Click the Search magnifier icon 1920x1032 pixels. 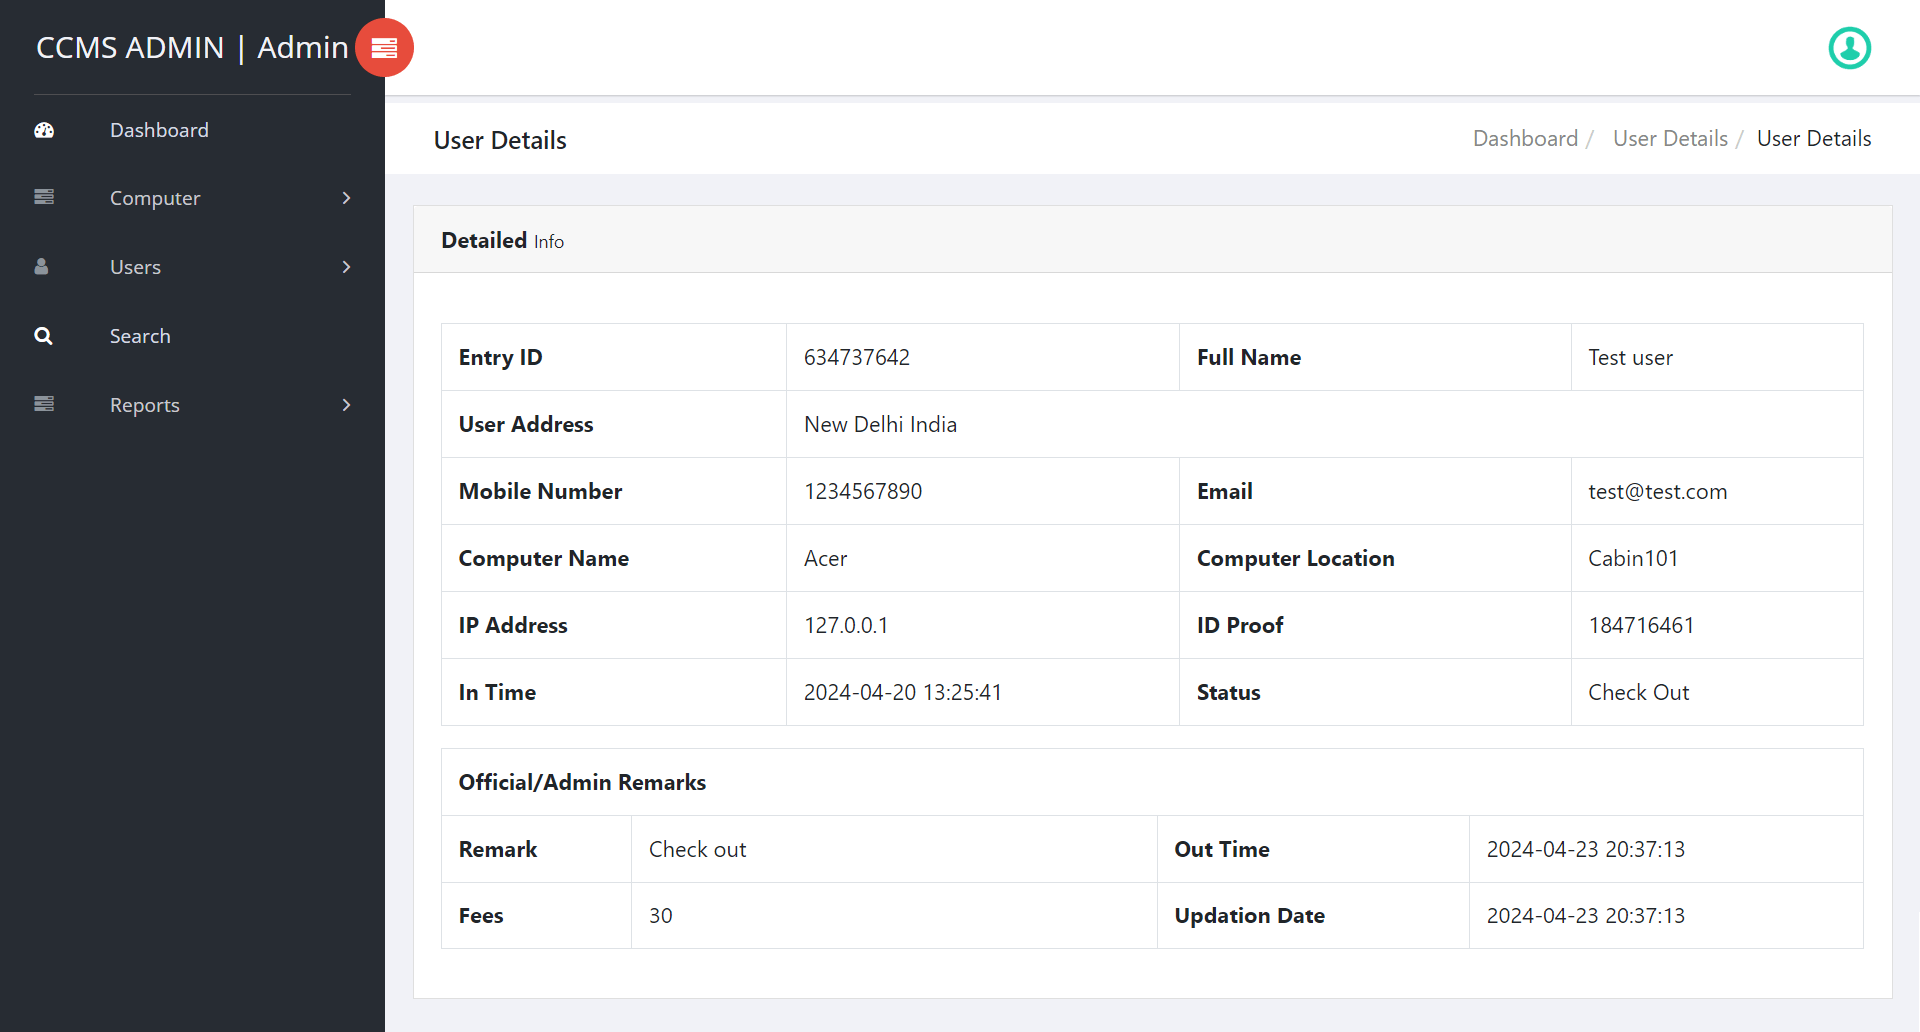pos(43,335)
